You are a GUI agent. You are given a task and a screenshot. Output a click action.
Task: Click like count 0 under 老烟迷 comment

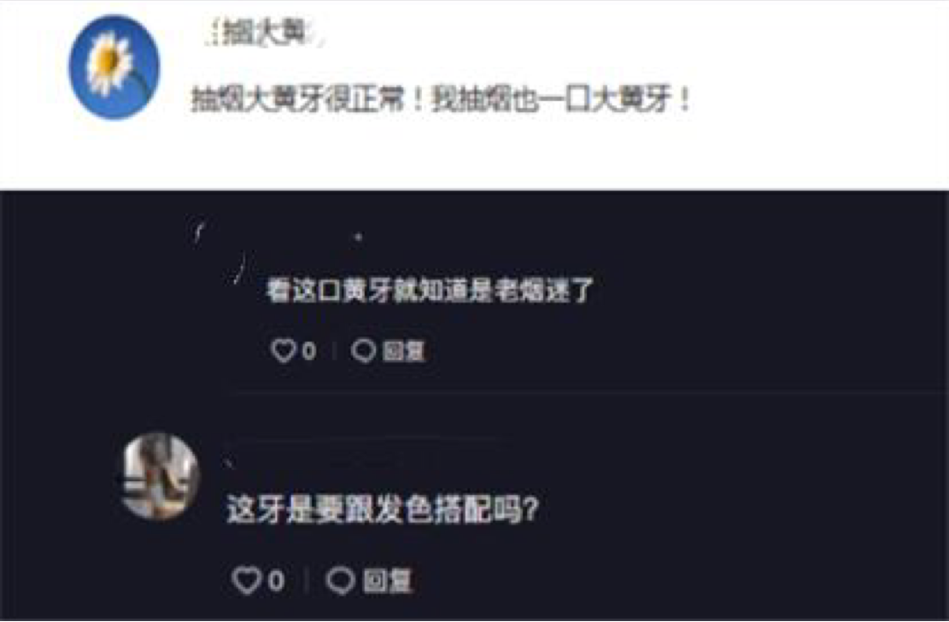pyautogui.click(x=309, y=351)
